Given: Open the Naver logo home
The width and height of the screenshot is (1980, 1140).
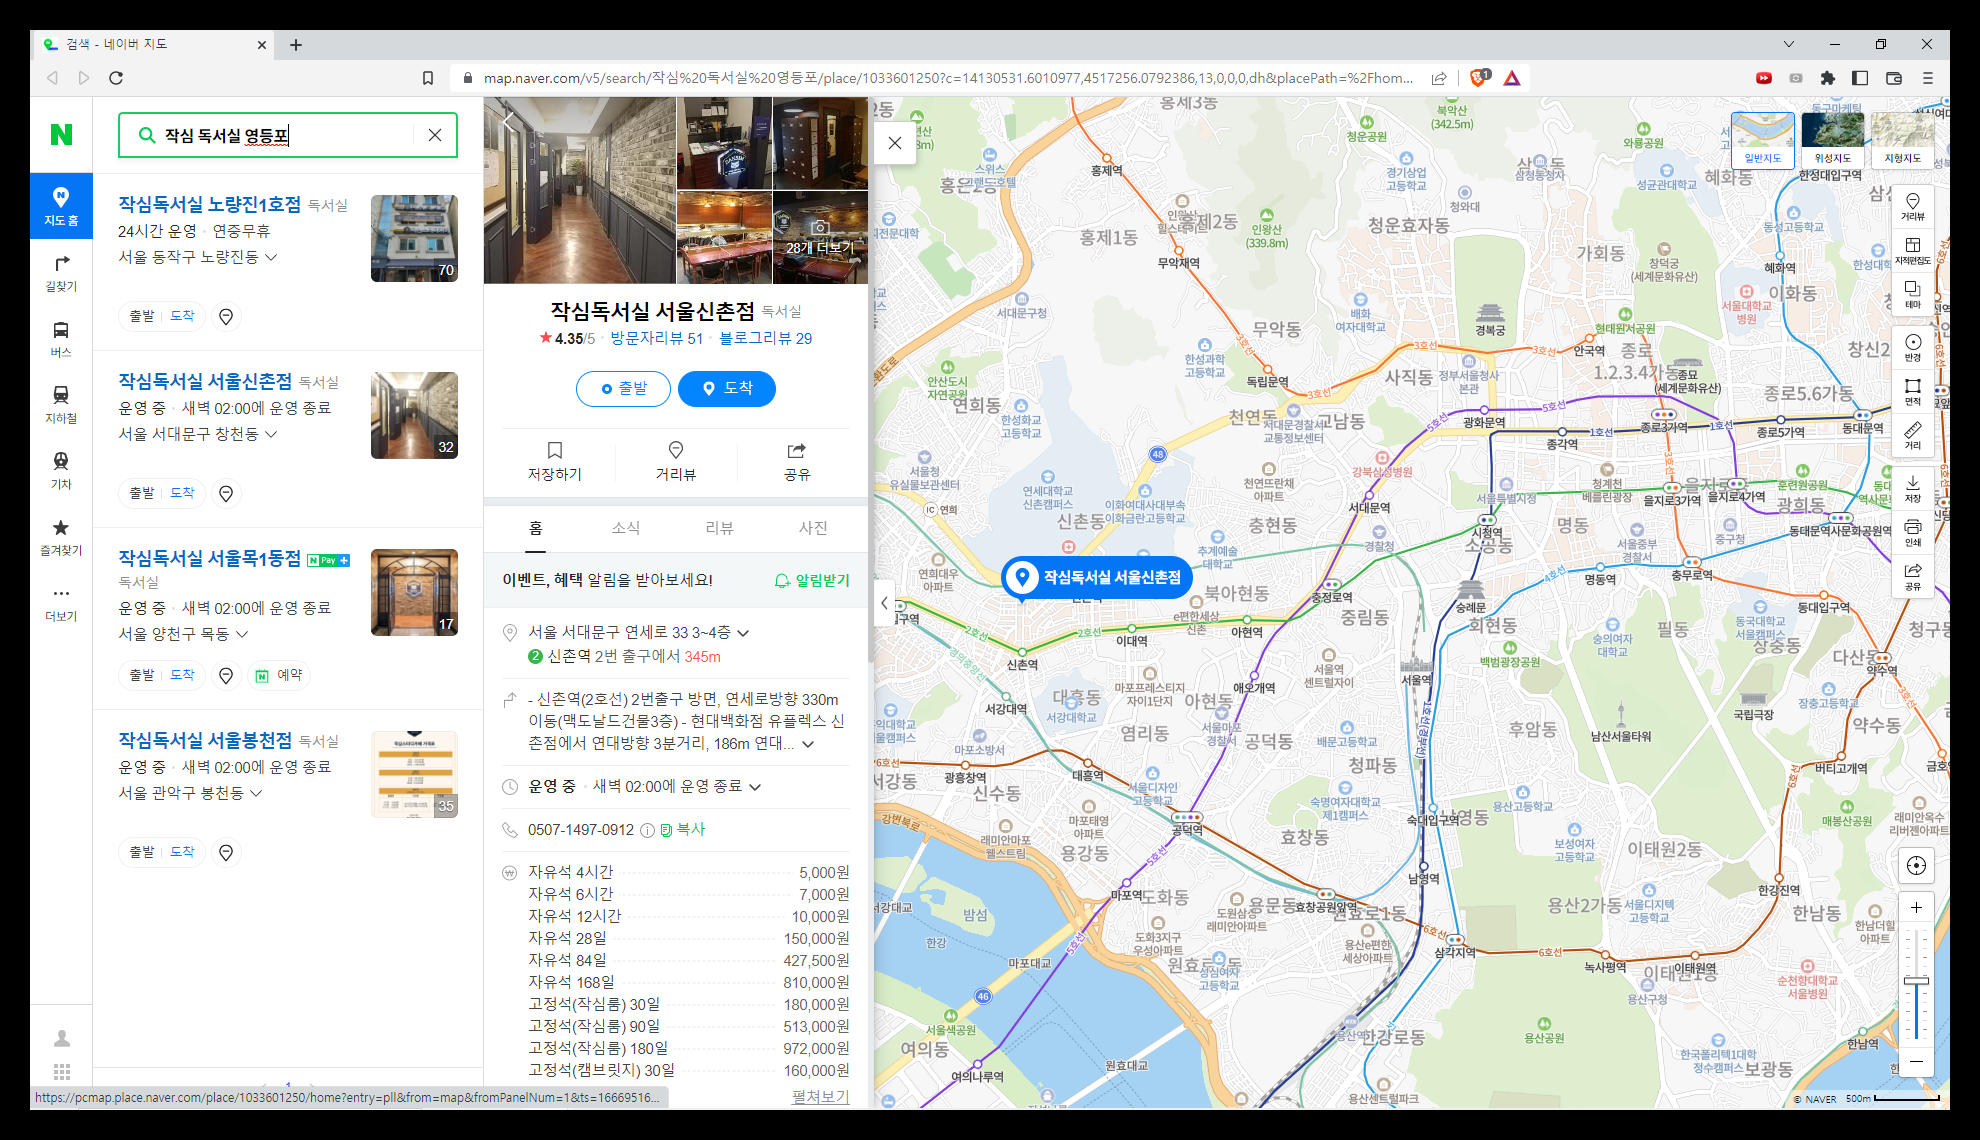Looking at the screenshot, I should click(x=61, y=134).
